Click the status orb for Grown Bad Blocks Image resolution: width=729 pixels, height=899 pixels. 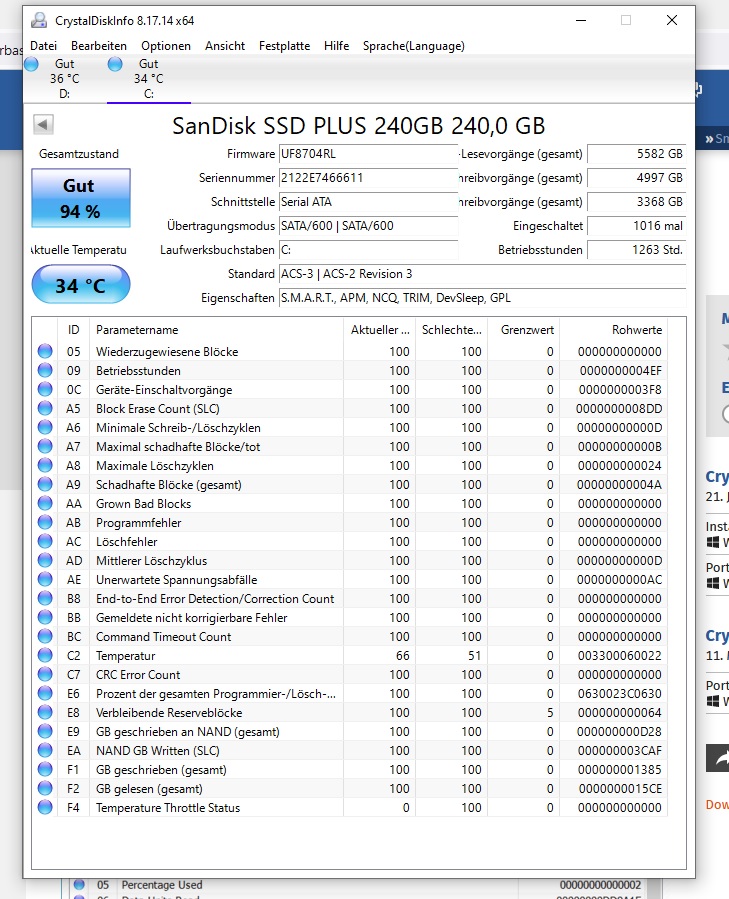[45, 503]
